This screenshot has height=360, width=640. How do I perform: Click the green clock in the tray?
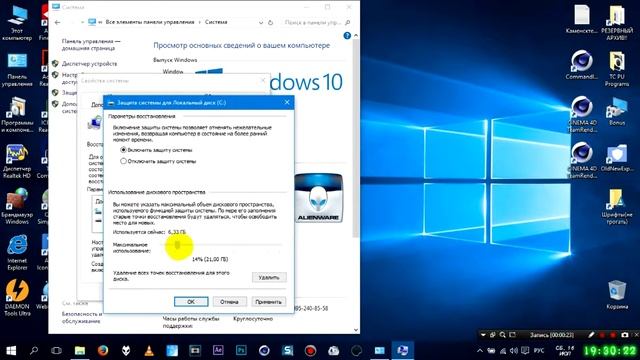610,351
